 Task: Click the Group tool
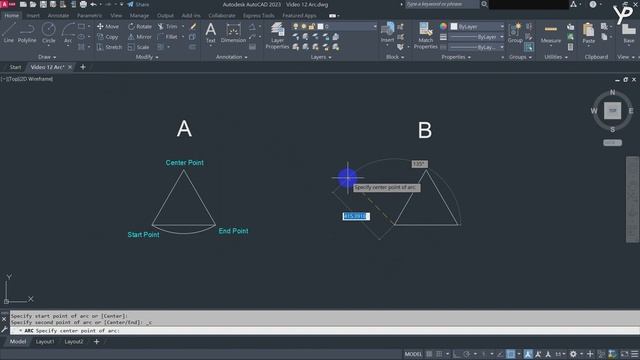515,33
